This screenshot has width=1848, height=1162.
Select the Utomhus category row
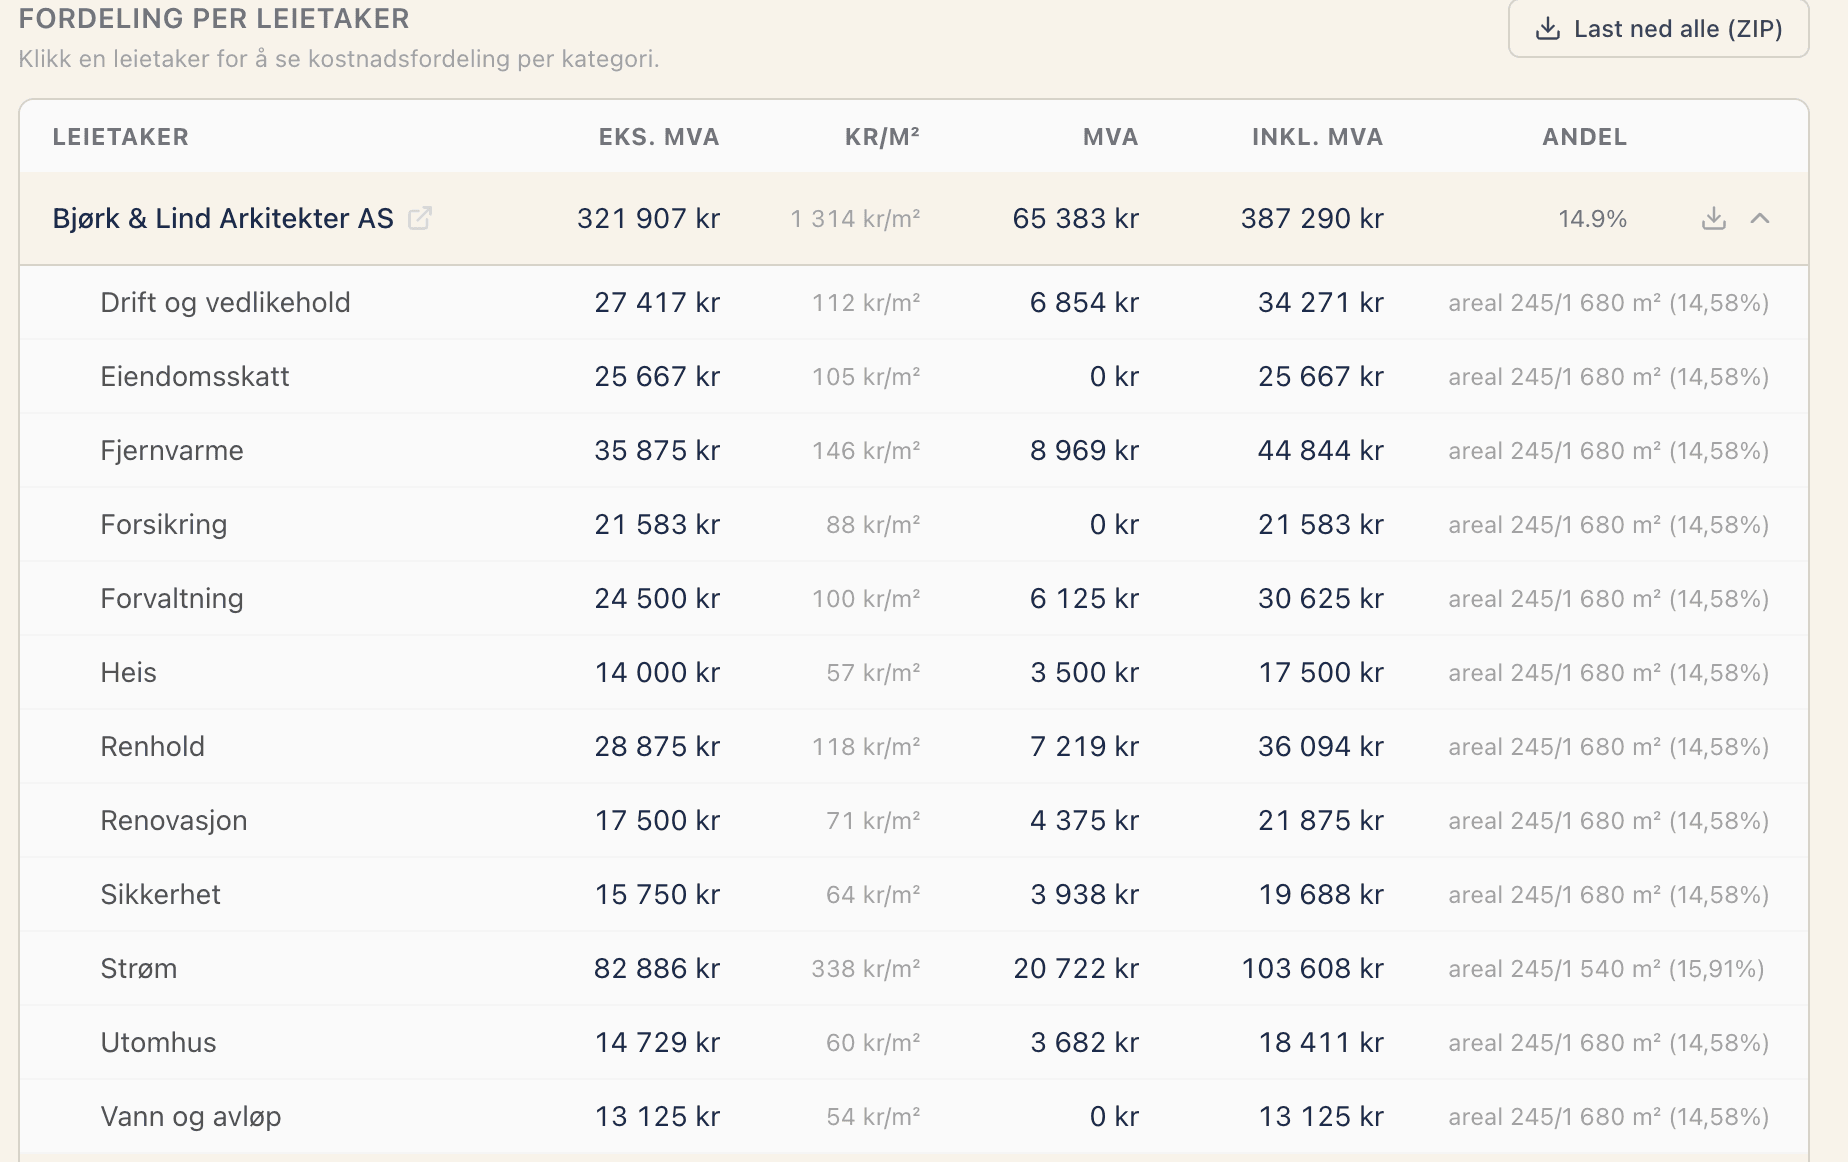pos(914,1043)
